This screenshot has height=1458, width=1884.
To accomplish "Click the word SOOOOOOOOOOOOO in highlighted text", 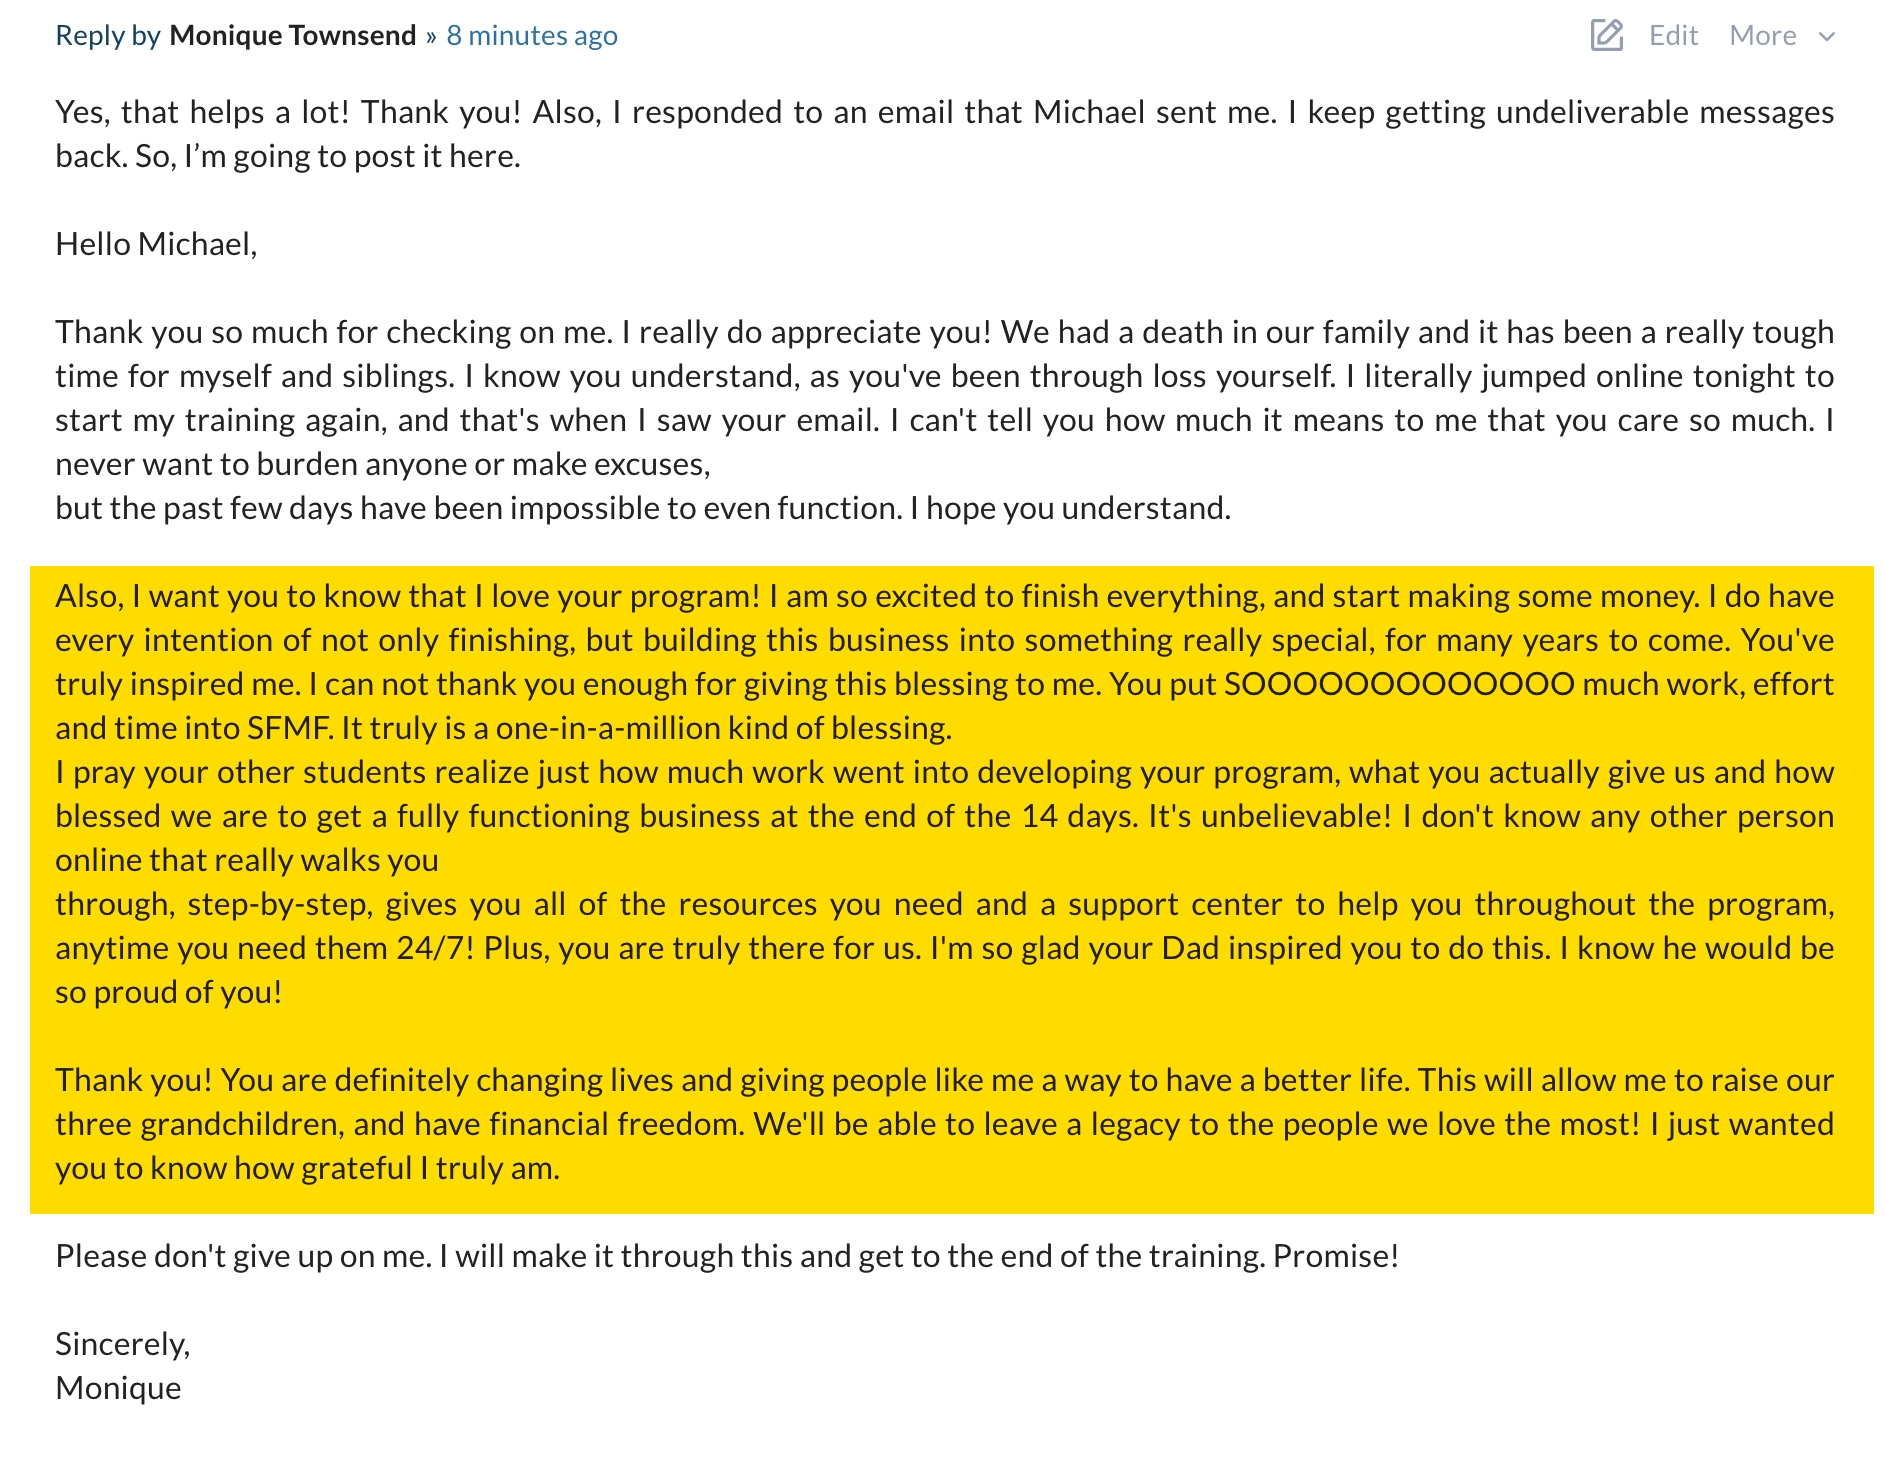I will (x=1399, y=684).
